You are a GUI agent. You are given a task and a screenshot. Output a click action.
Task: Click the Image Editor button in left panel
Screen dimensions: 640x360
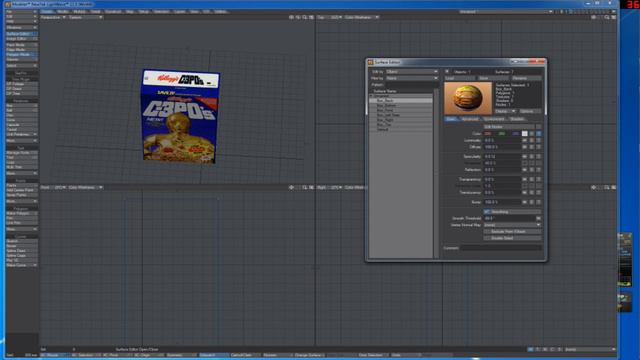click(22, 39)
